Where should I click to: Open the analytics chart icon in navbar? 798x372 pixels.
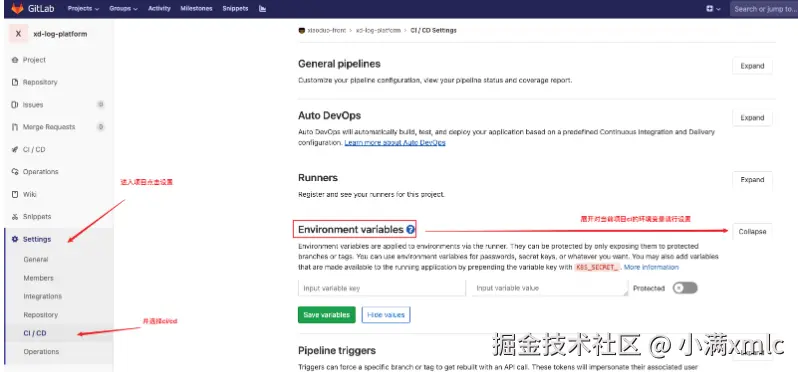tap(263, 9)
